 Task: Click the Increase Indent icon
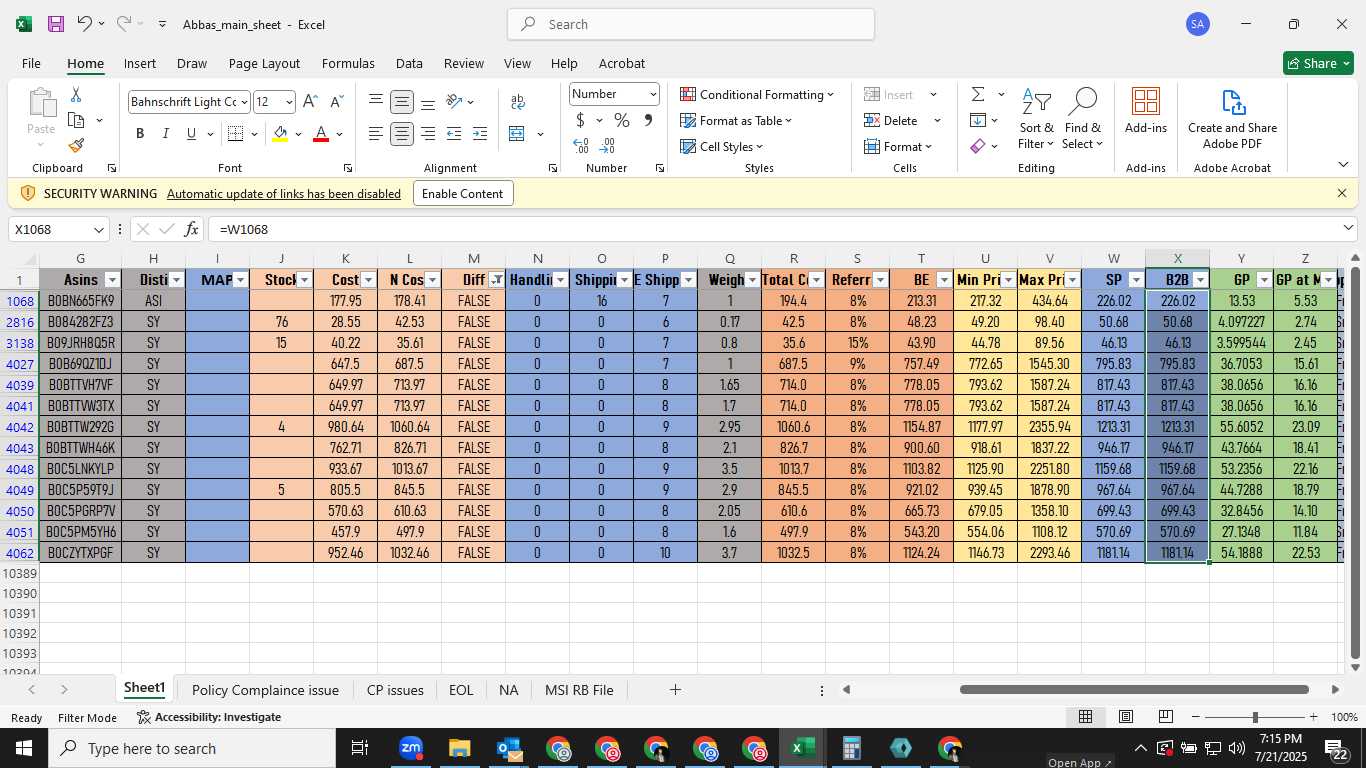(480, 134)
